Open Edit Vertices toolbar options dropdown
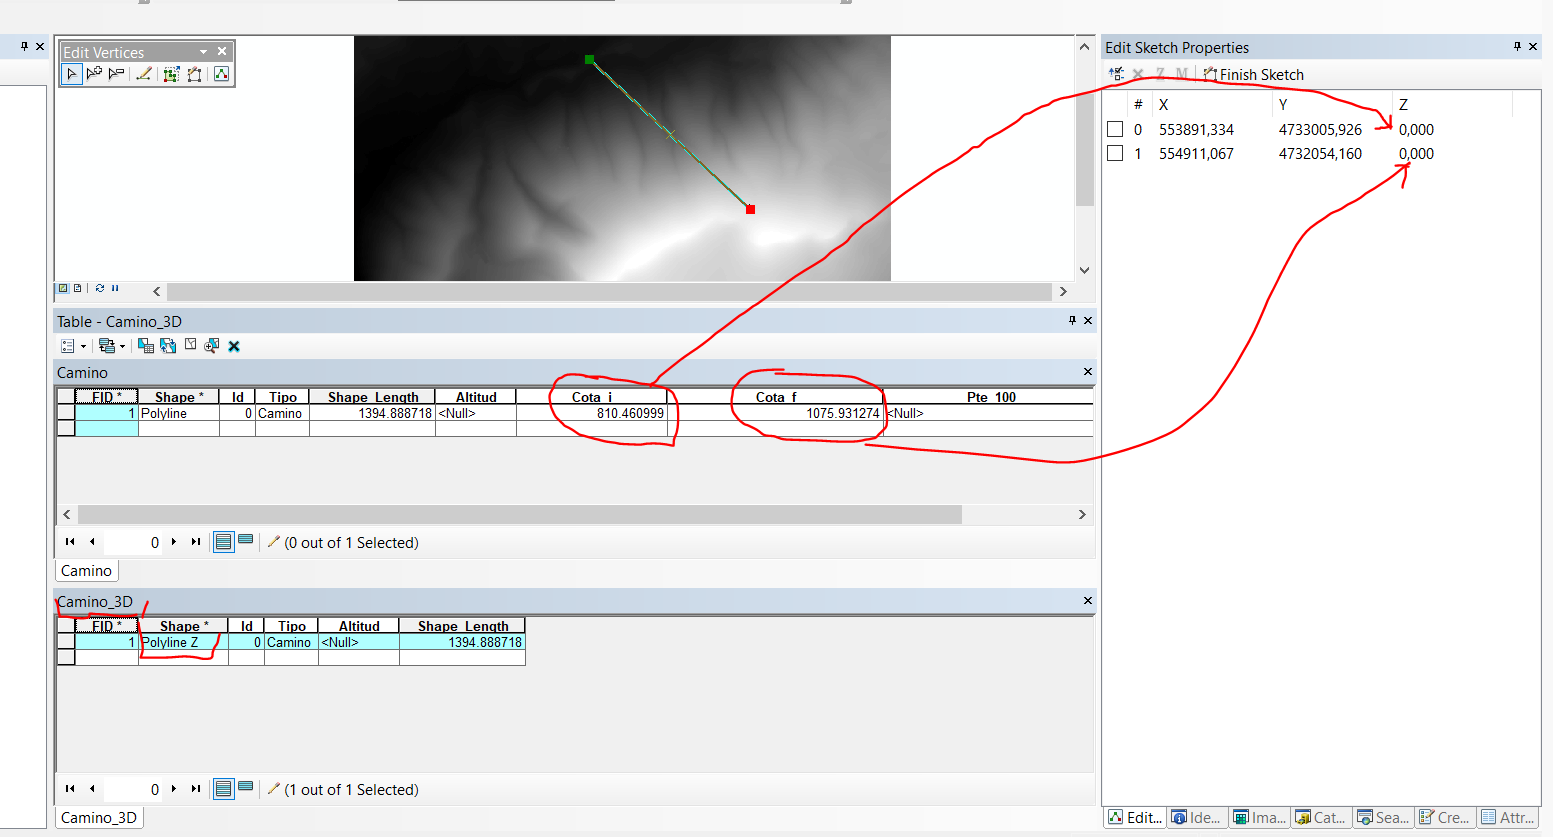 [x=204, y=52]
